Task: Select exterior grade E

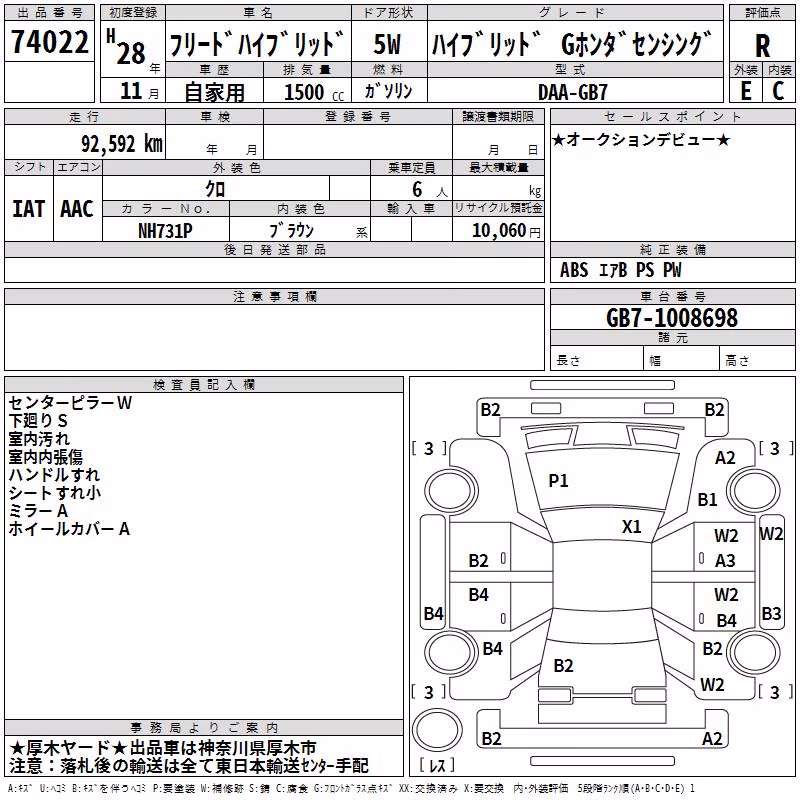Action: click(x=746, y=91)
